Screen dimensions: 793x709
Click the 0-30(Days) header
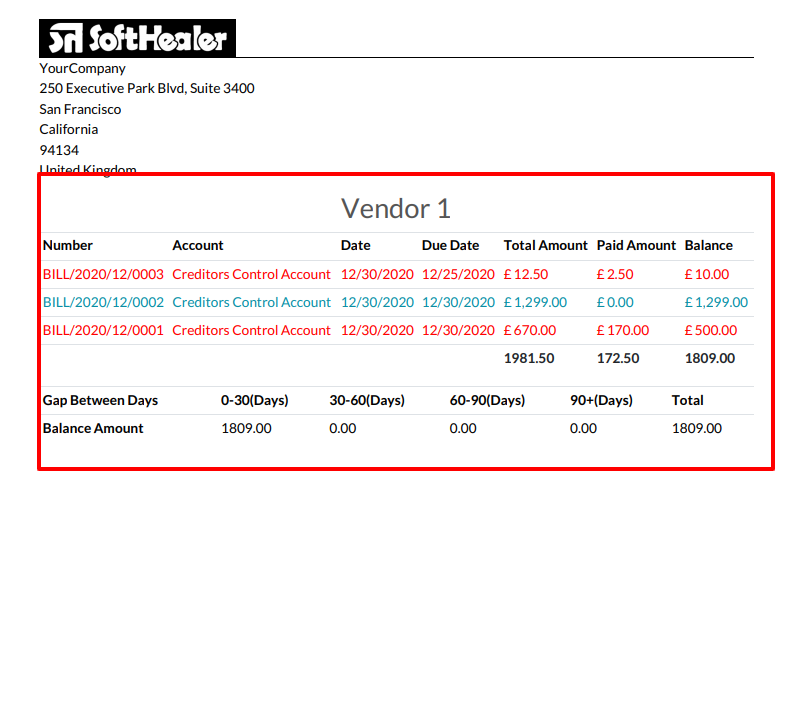coord(255,401)
